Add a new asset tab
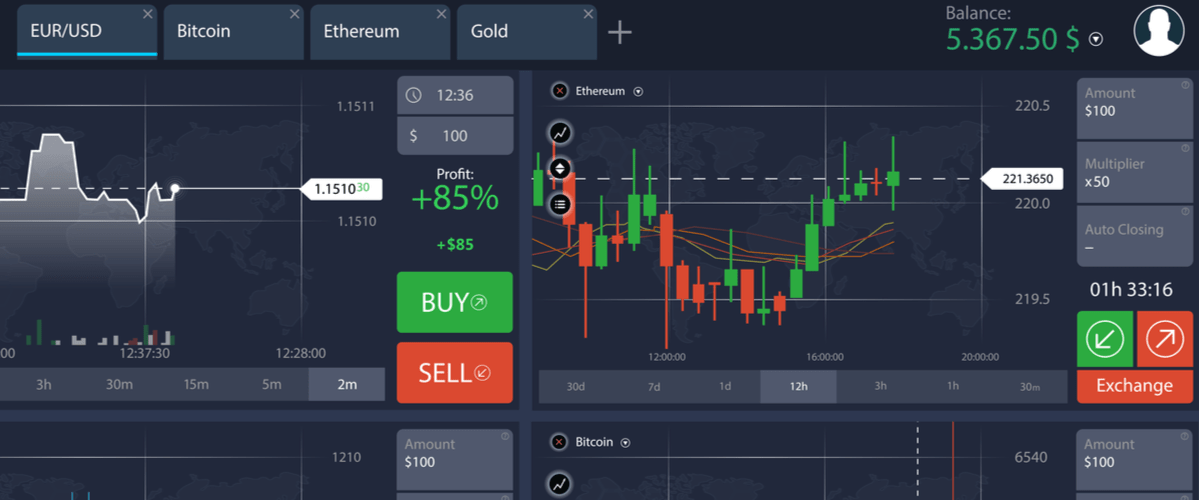The image size is (1200, 500). (x=620, y=32)
